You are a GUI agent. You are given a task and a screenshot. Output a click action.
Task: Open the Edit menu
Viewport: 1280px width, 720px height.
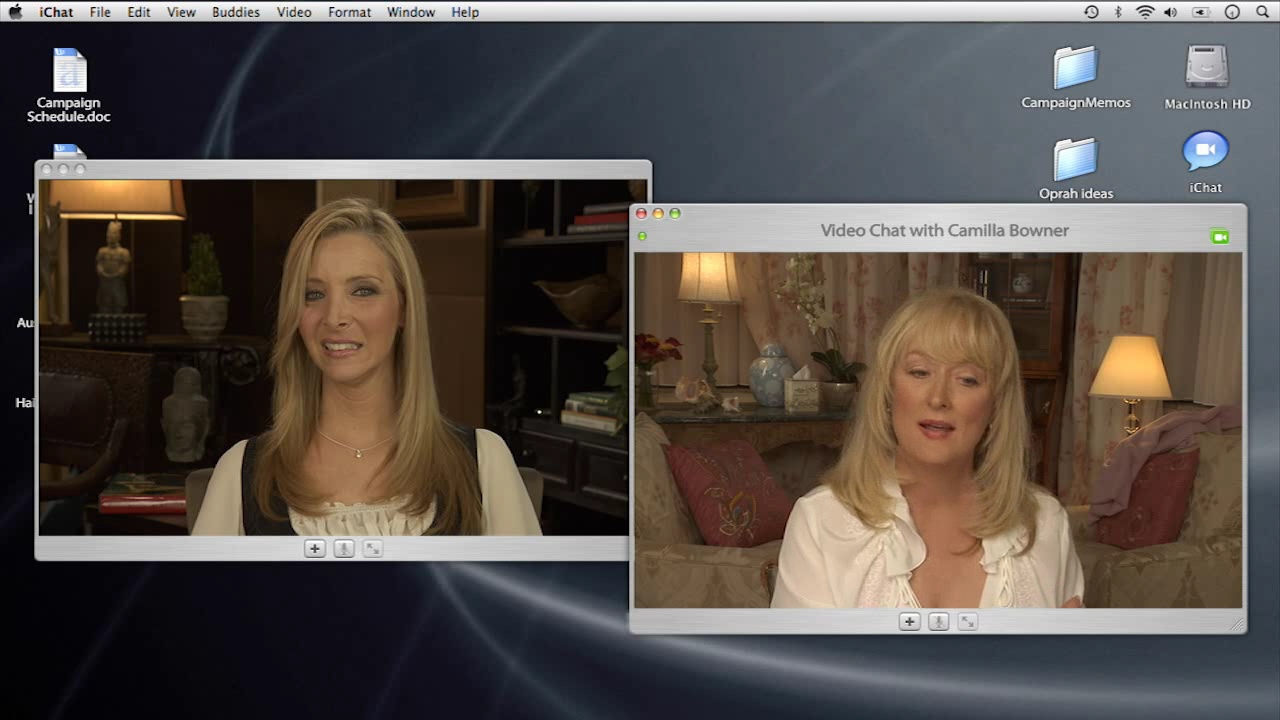(139, 12)
